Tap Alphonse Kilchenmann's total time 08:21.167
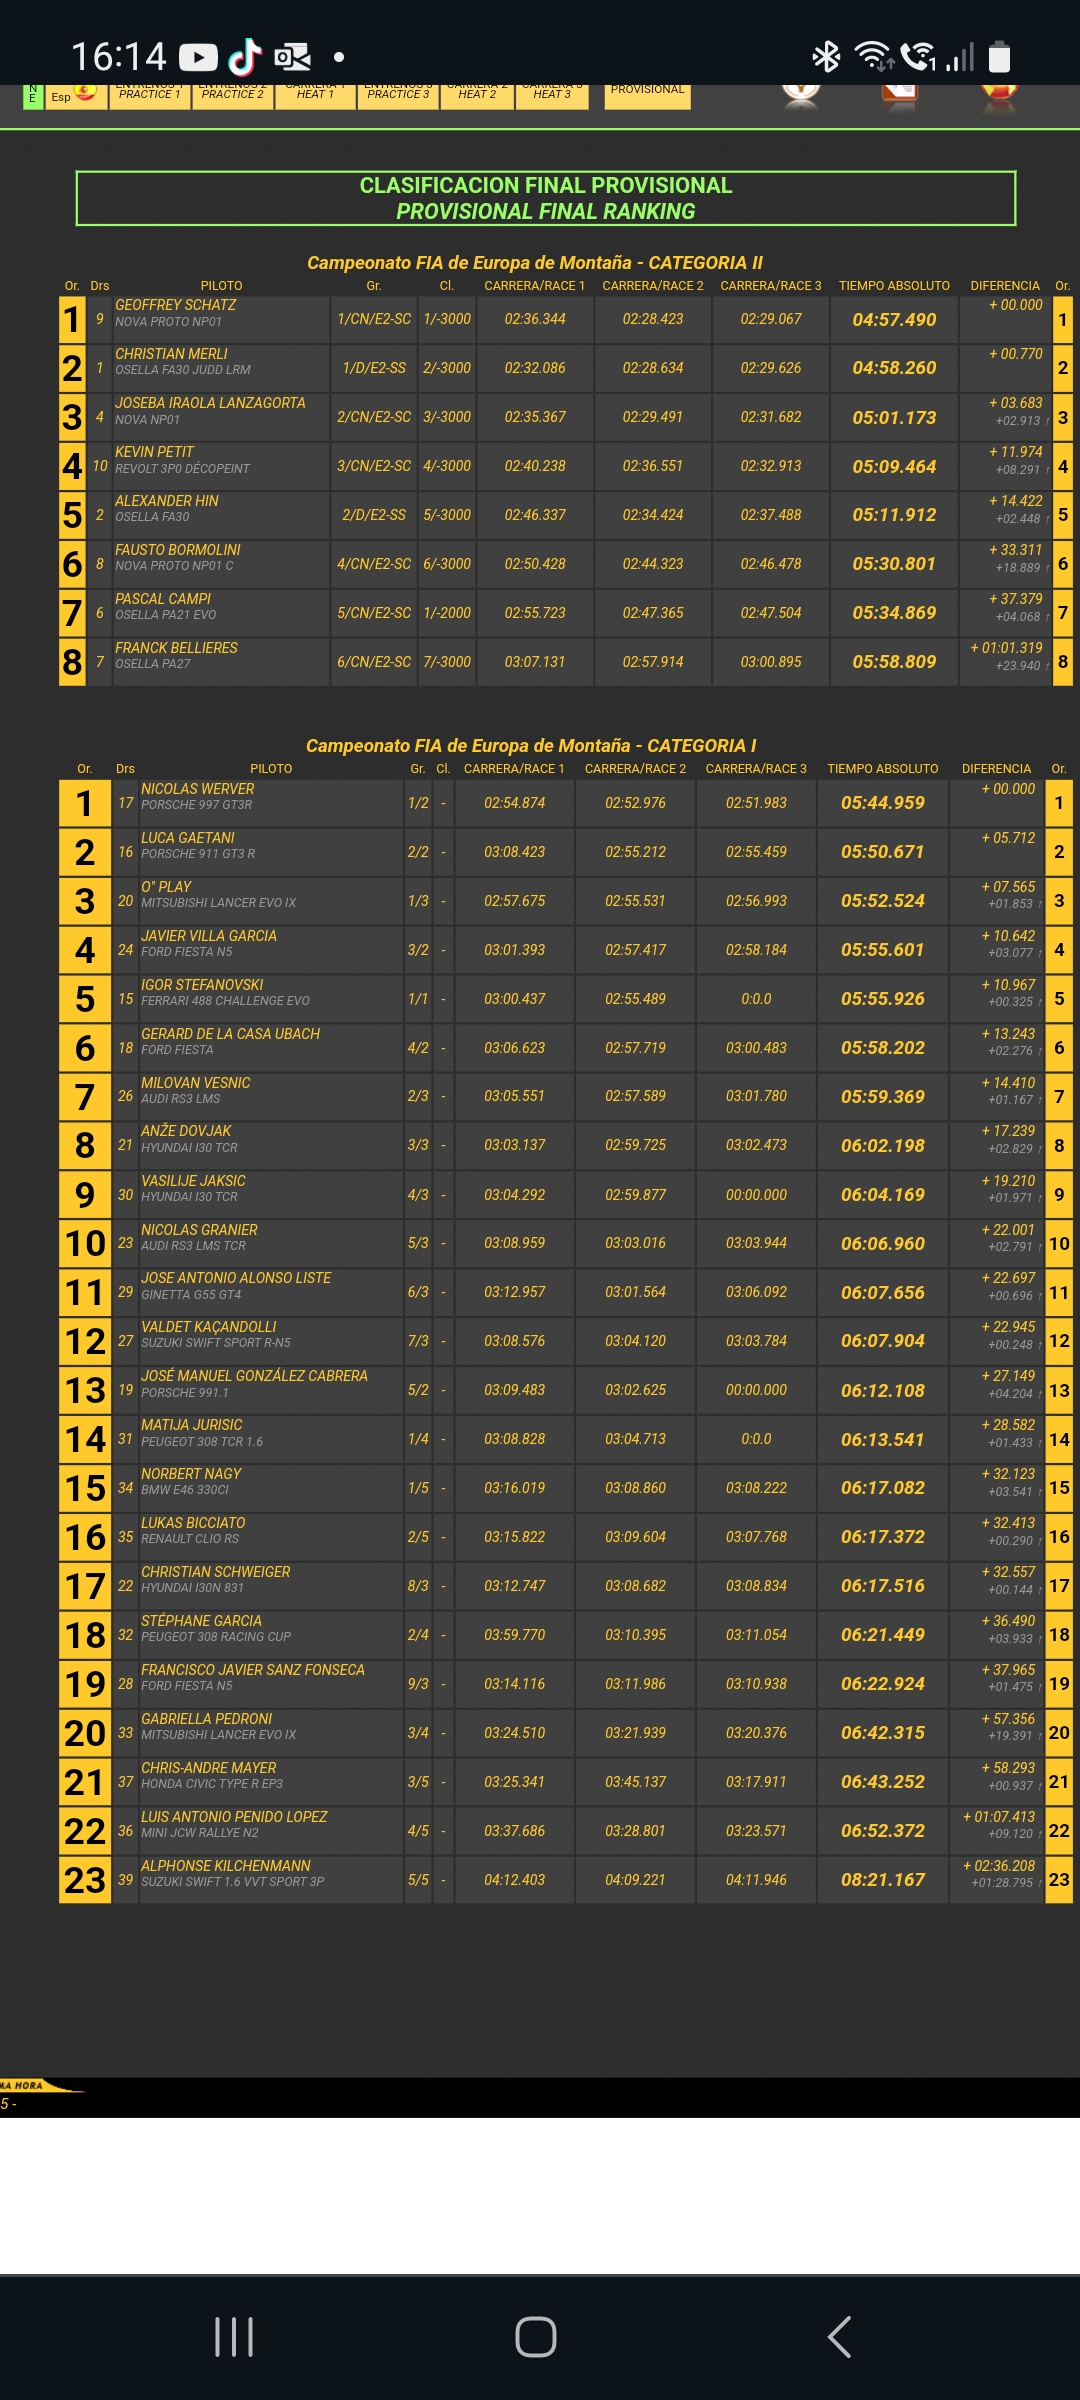Viewport: 1080px width, 2400px height. point(883,1880)
